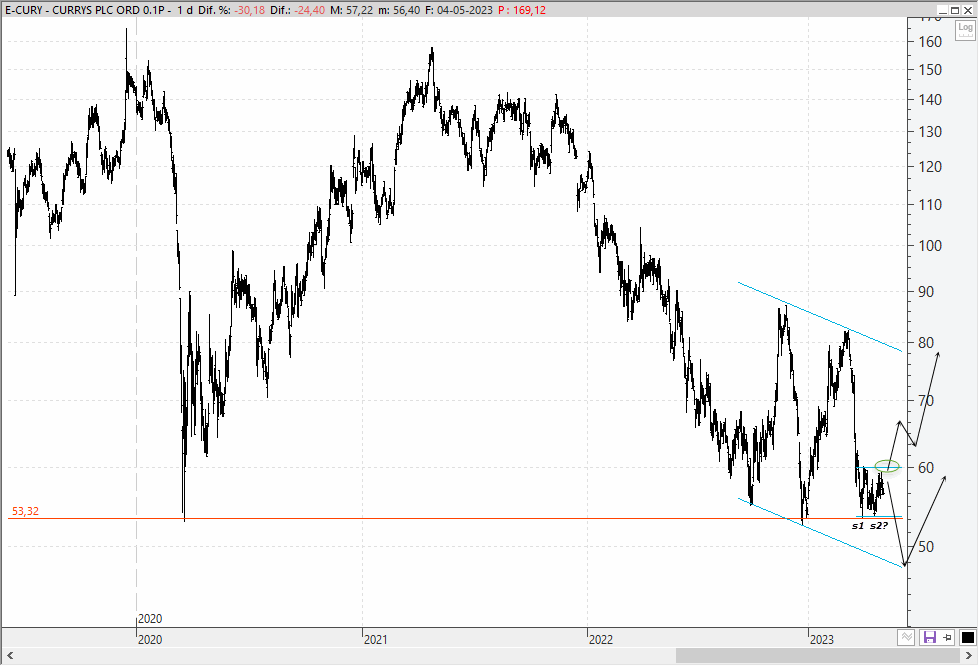Close the CURYS chart window
The width and height of the screenshot is (979, 666).
(x=967, y=10)
